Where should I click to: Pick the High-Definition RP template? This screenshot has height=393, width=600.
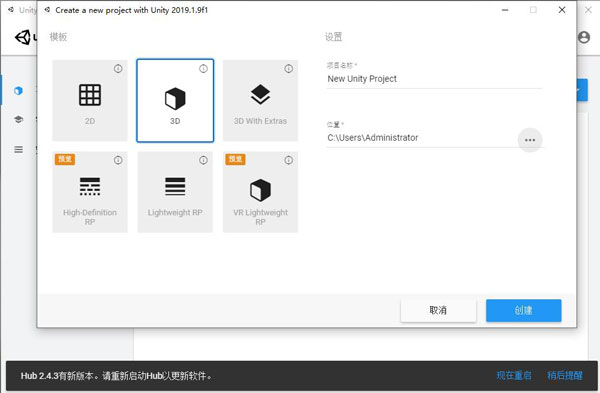tap(90, 192)
